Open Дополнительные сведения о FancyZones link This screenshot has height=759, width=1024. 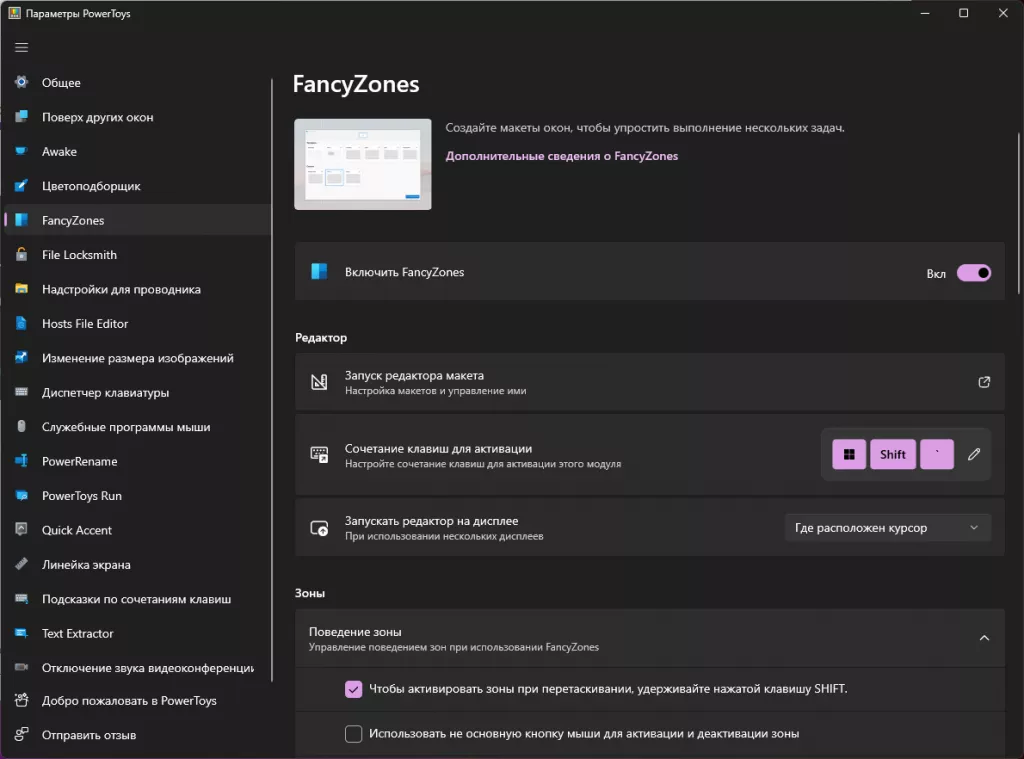[561, 156]
